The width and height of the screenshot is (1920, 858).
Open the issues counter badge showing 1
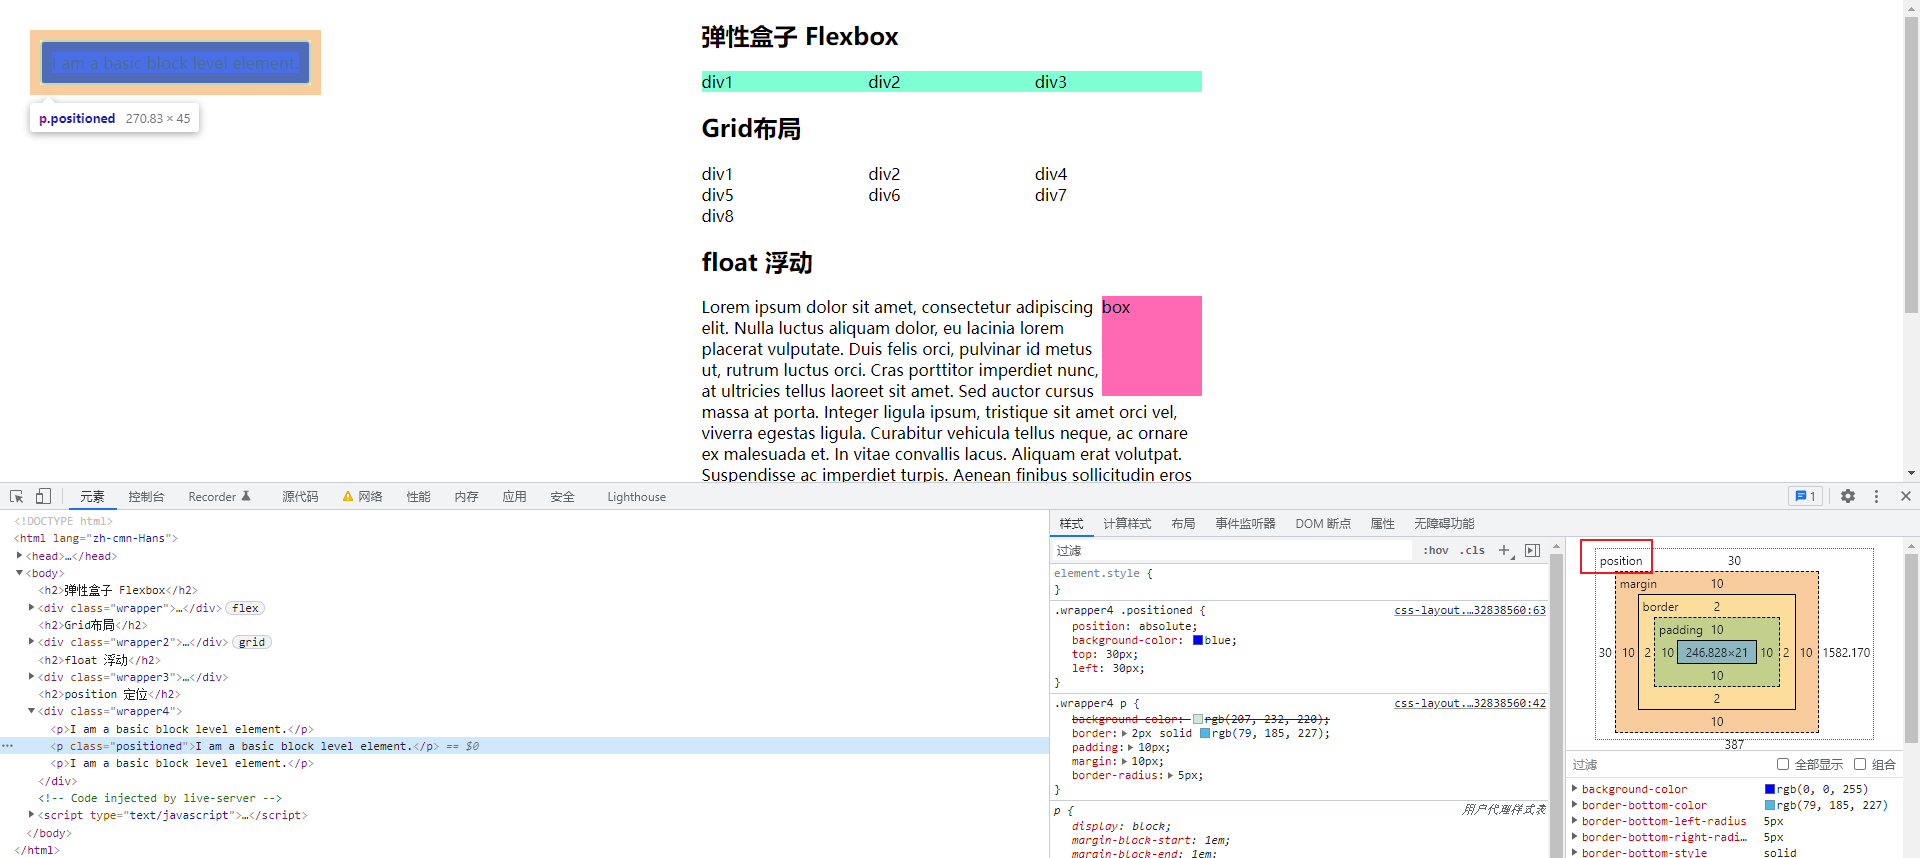pos(1805,496)
